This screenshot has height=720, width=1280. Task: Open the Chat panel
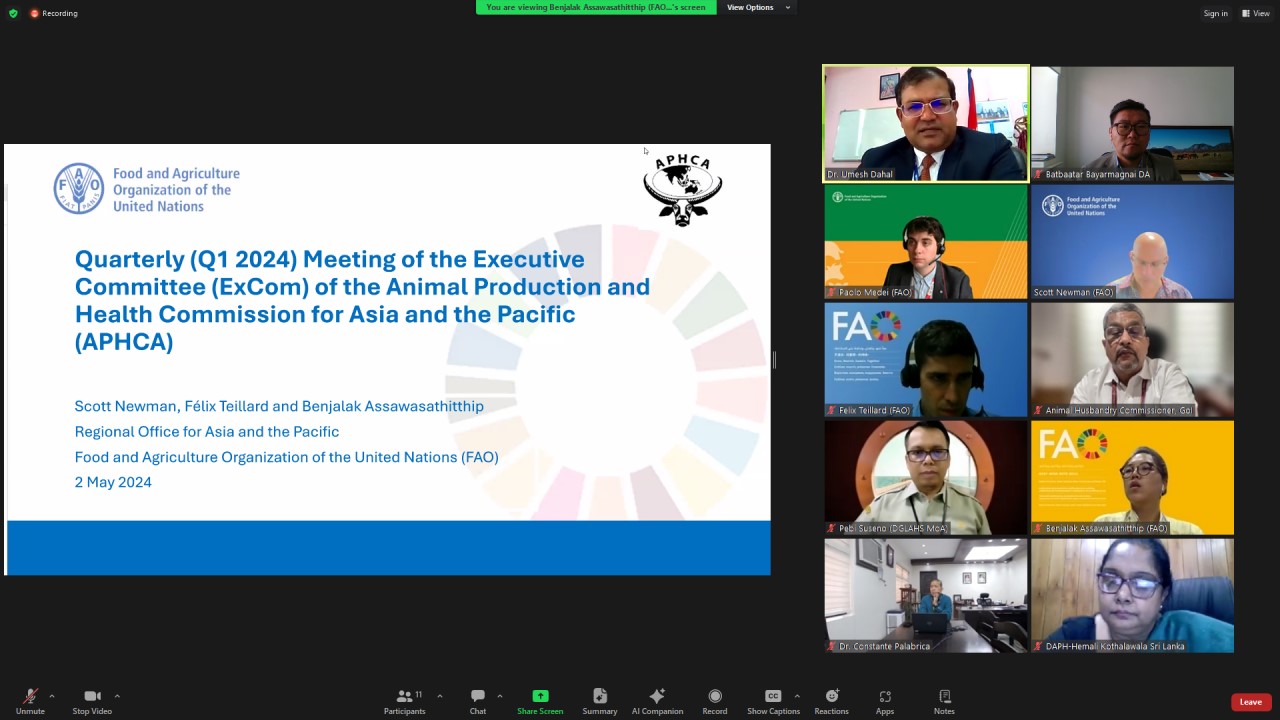coord(477,701)
